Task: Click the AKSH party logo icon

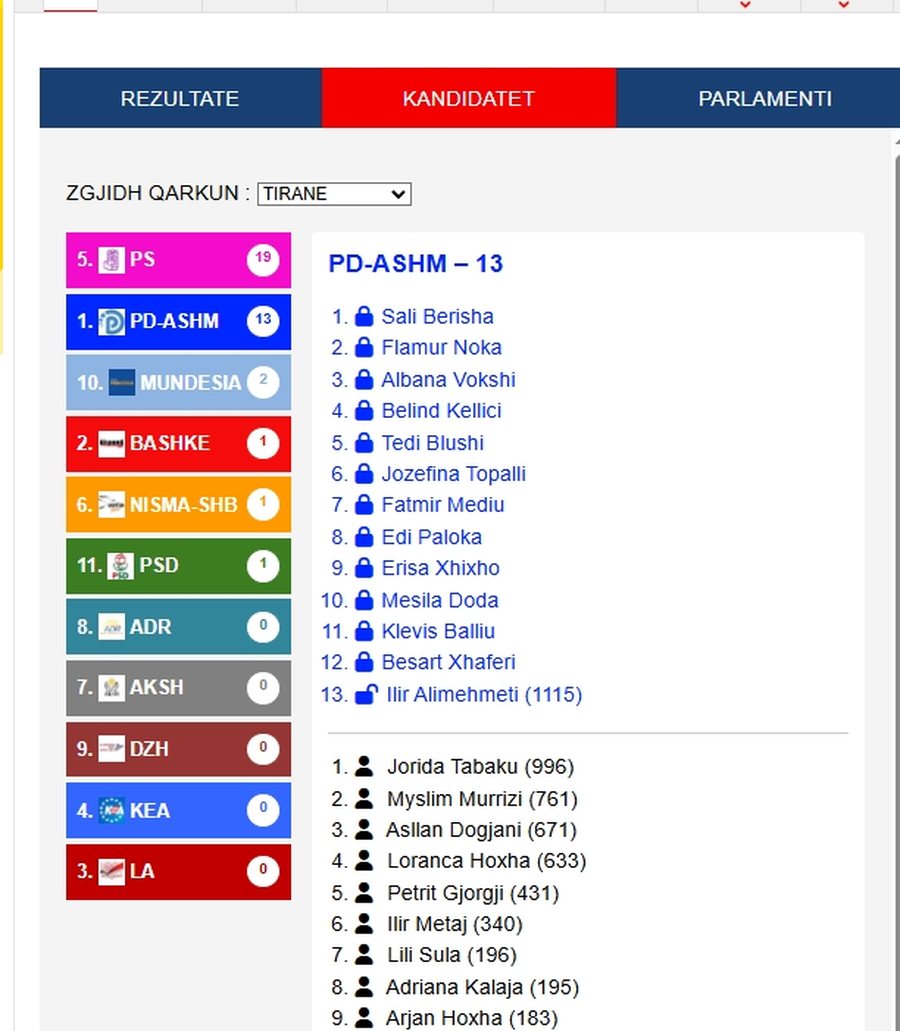Action: [111, 688]
